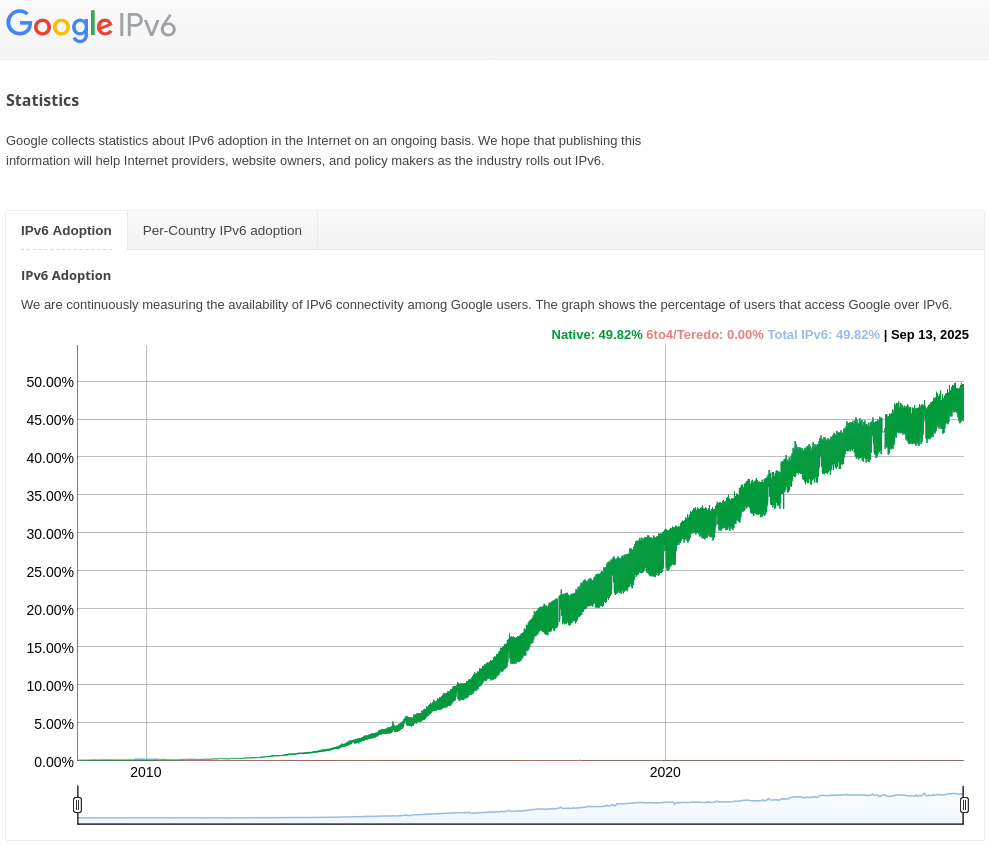989x845 pixels.
Task: Click the 0.00% y-axis label
Action: [x=54, y=762]
